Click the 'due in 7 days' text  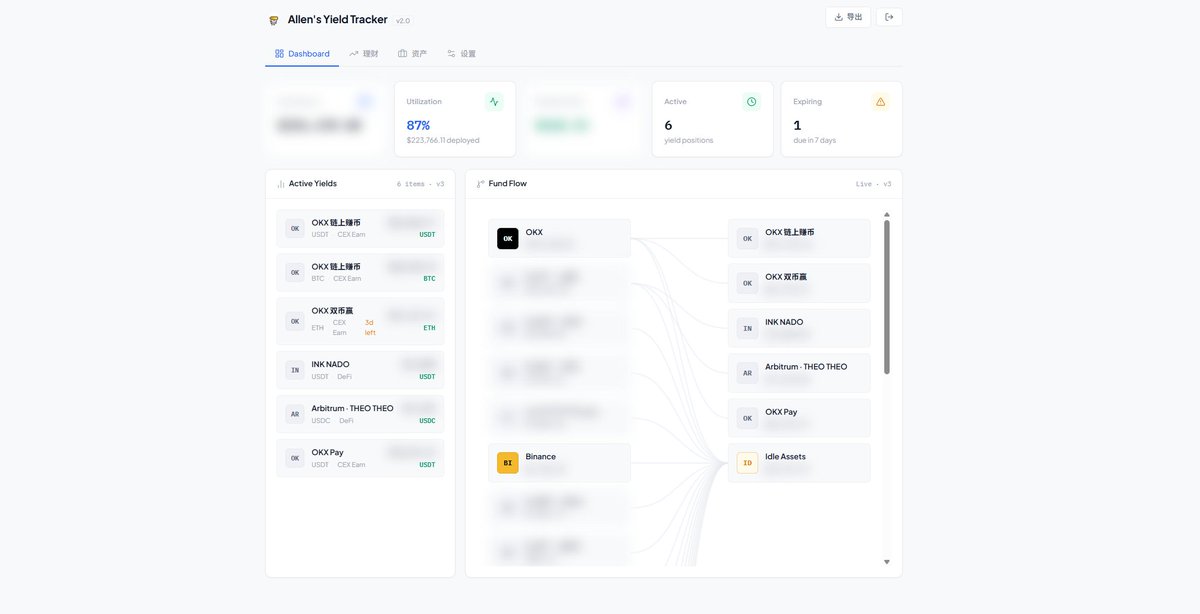[815, 141]
